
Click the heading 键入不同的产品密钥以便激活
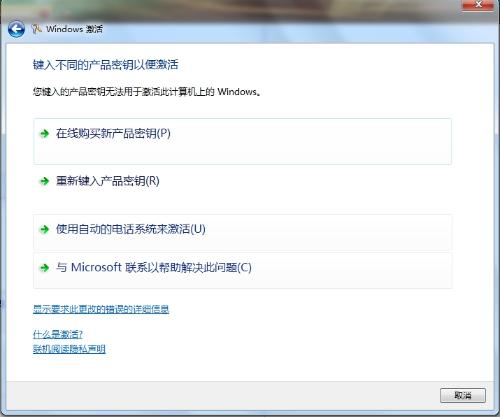point(105,65)
